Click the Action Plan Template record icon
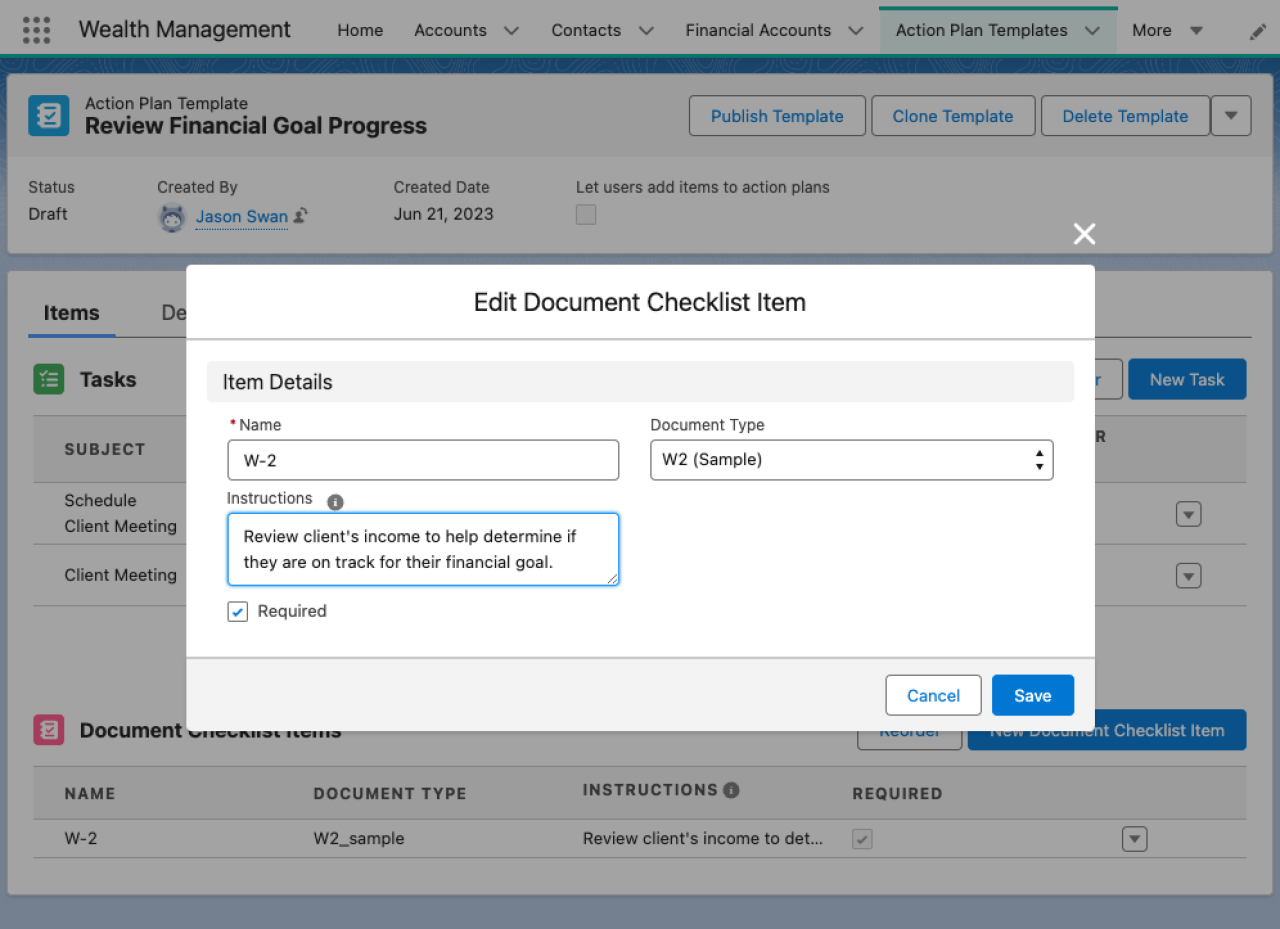 point(49,115)
